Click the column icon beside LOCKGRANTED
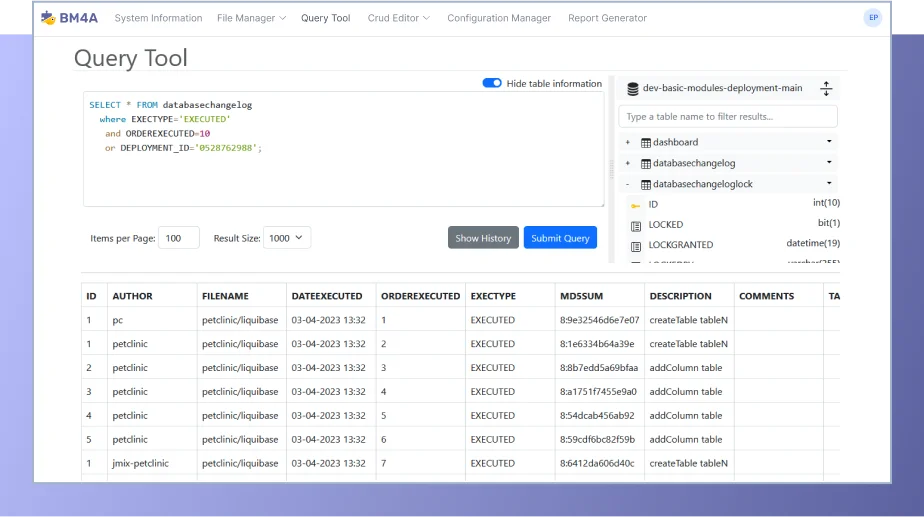The width and height of the screenshot is (924, 517). click(635, 246)
